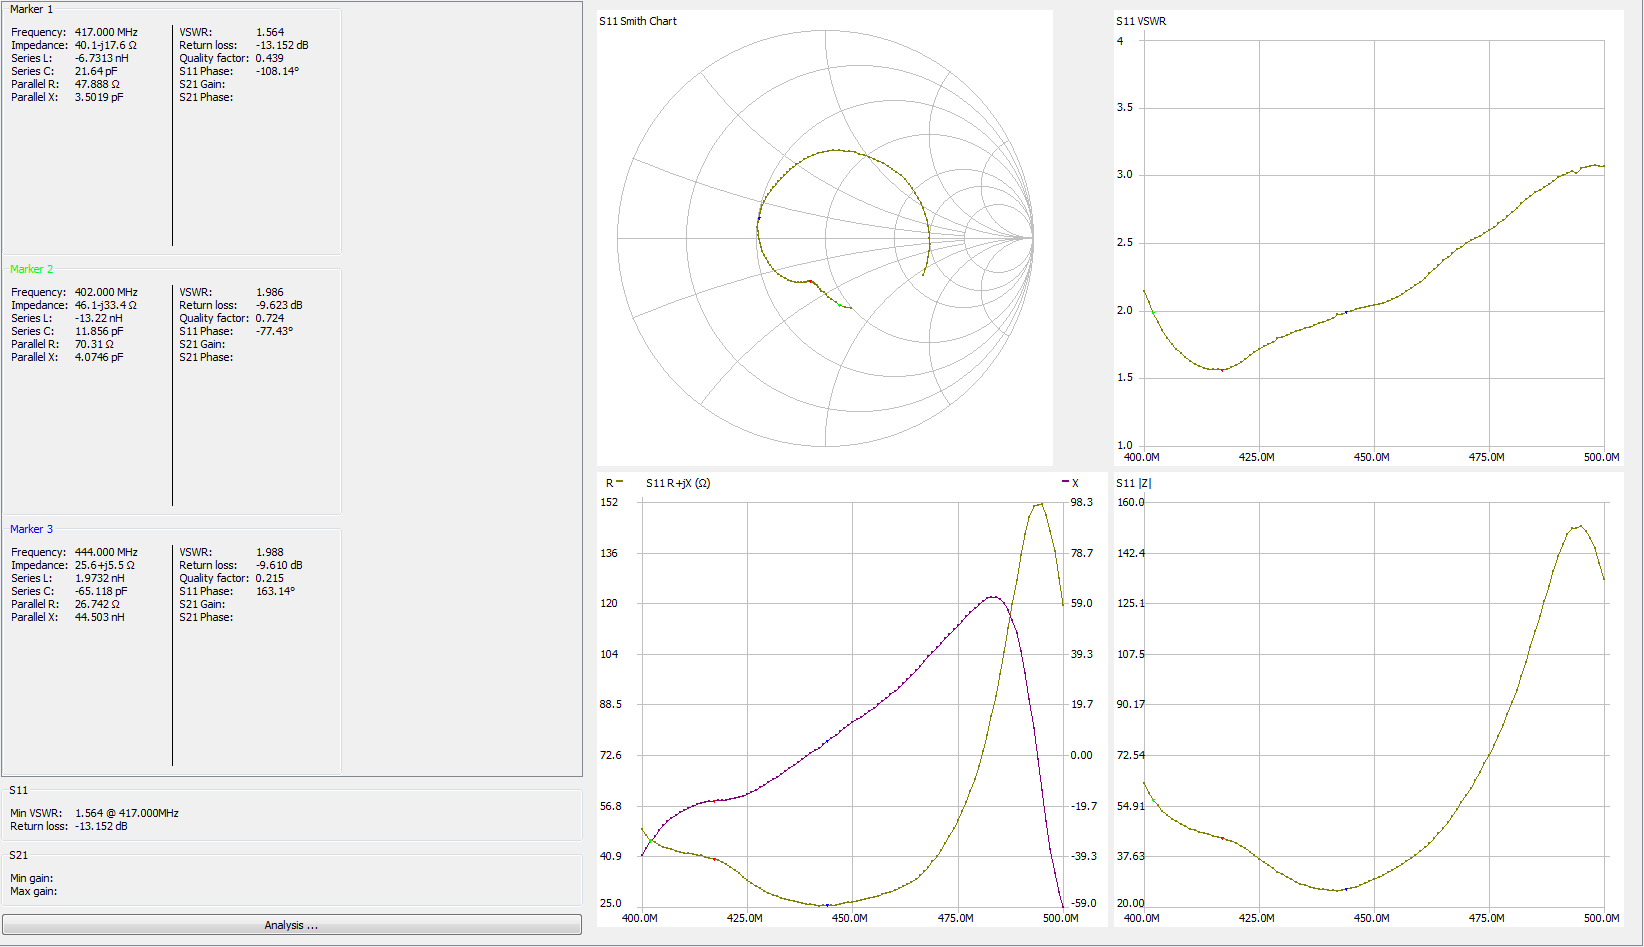This screenshot has width=1644, height=947.
Task: Click R+jX chart 98.3 reactance label
Action: click(x=1082, y=502)
